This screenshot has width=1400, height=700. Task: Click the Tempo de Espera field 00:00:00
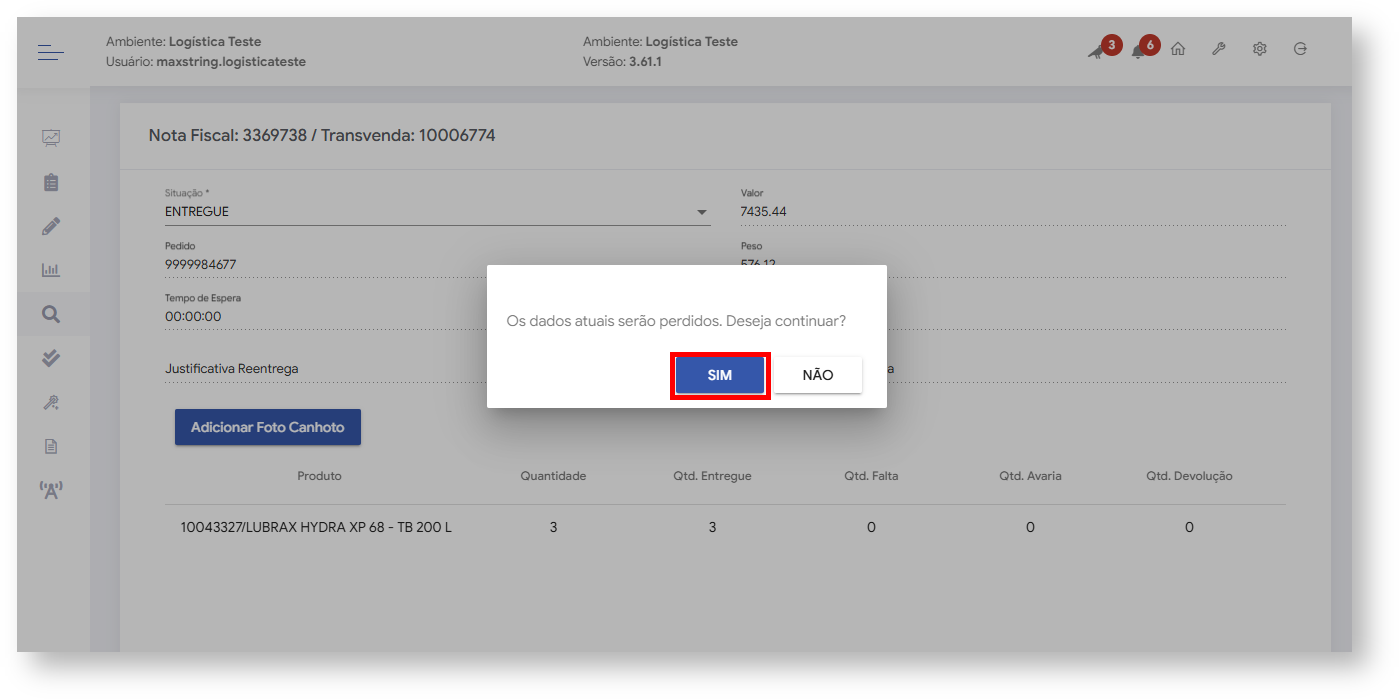(x=437, y=317)
